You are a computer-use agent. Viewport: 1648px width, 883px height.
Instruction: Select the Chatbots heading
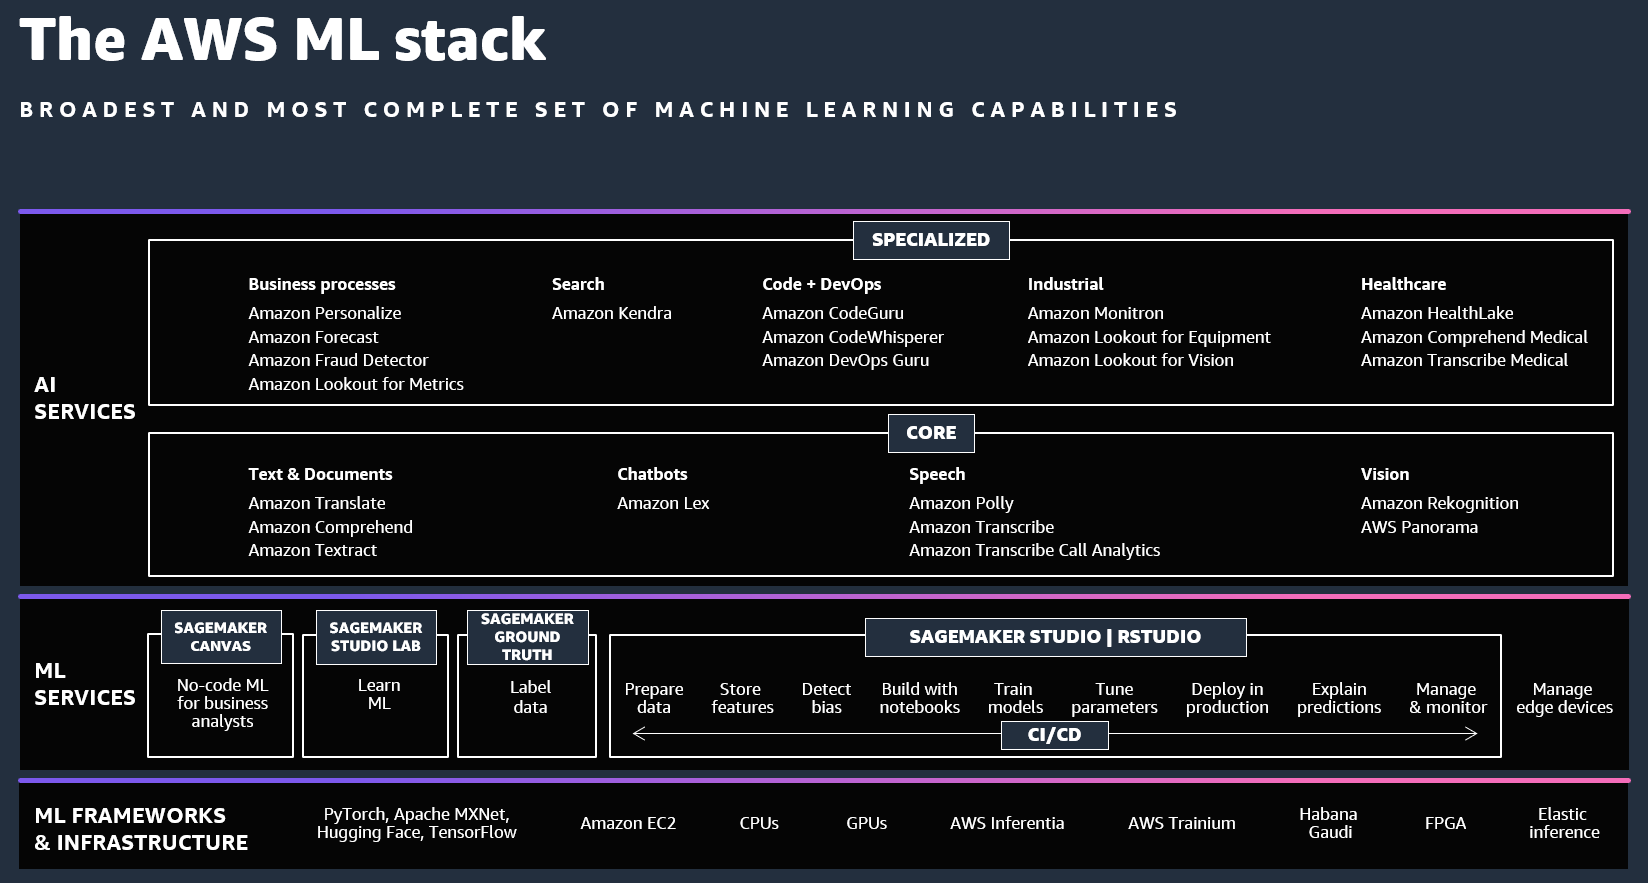(652, 474)
